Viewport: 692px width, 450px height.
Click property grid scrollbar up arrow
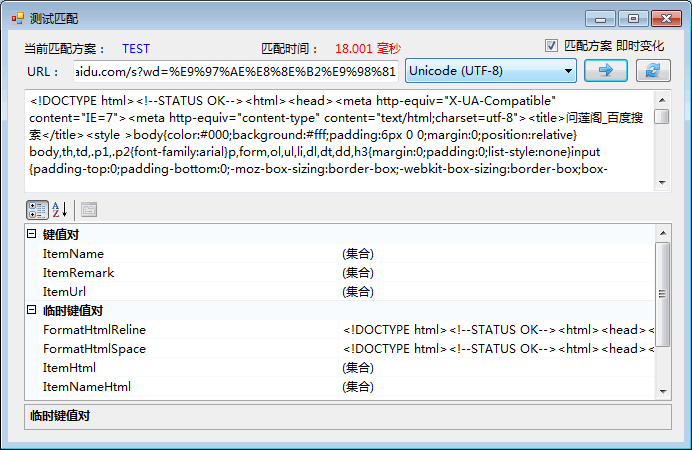pyautogui.click(x=662, y=233)
